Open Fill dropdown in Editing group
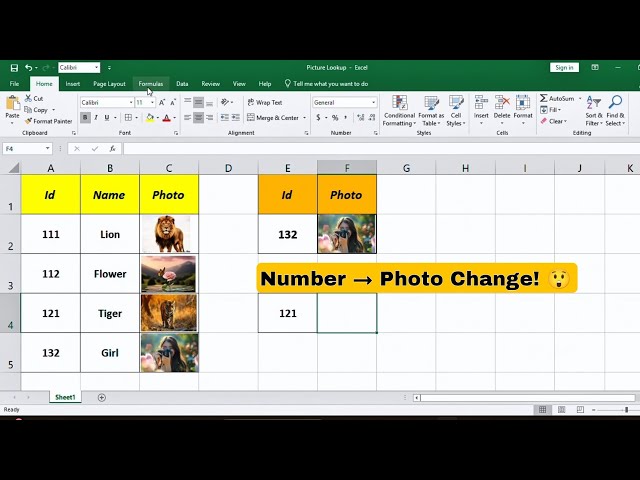This screenshot has width=640, height=480. click(x=551, y=110)
